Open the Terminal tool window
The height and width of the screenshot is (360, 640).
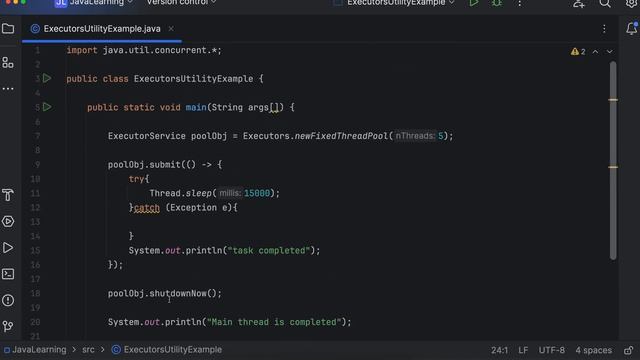pyautogui.click(x=8, y=274)
